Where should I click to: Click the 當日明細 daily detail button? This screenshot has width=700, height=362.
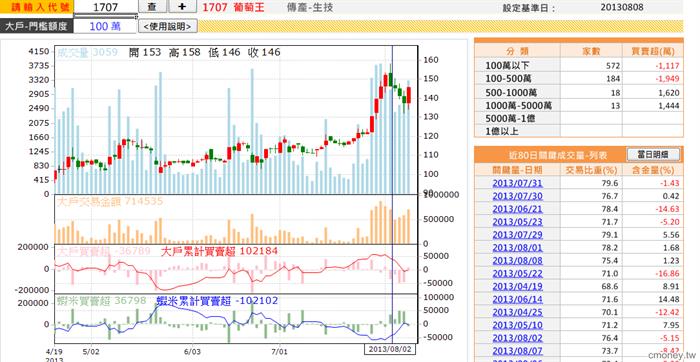tap(654, 154)
